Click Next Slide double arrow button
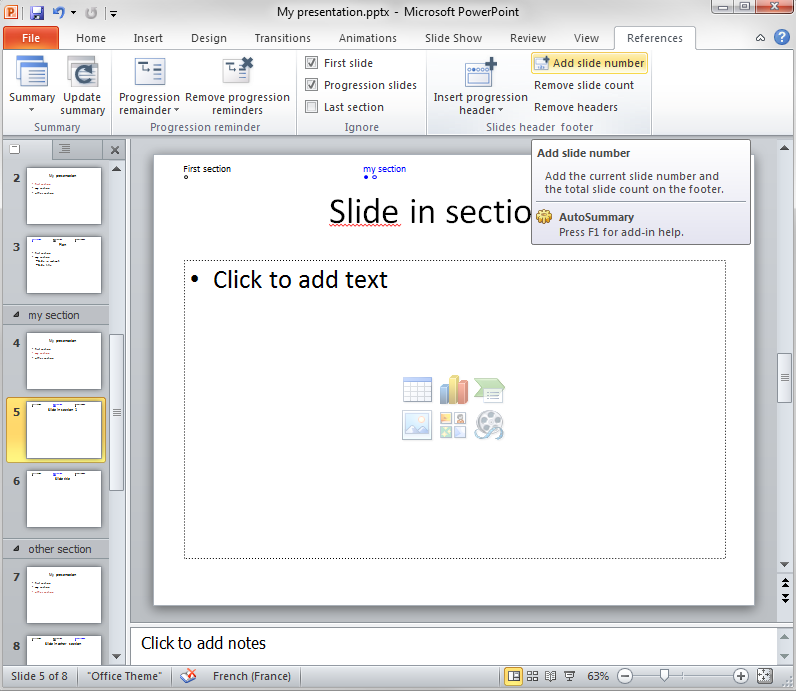 (x=785, y=598)
